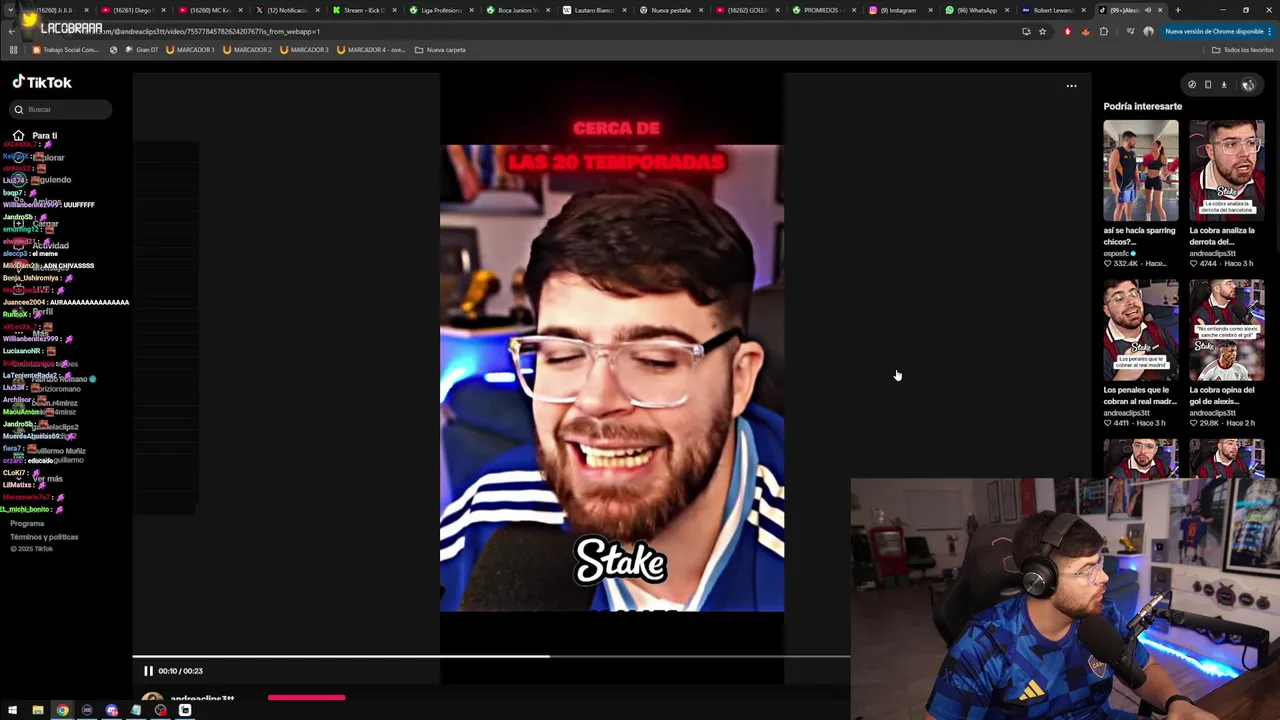Screen dimensions: 1280x720
Task: Click 'Nueva versión de Chrome disponible' button
Action: pyautogui.click(x=1218, y=31)
